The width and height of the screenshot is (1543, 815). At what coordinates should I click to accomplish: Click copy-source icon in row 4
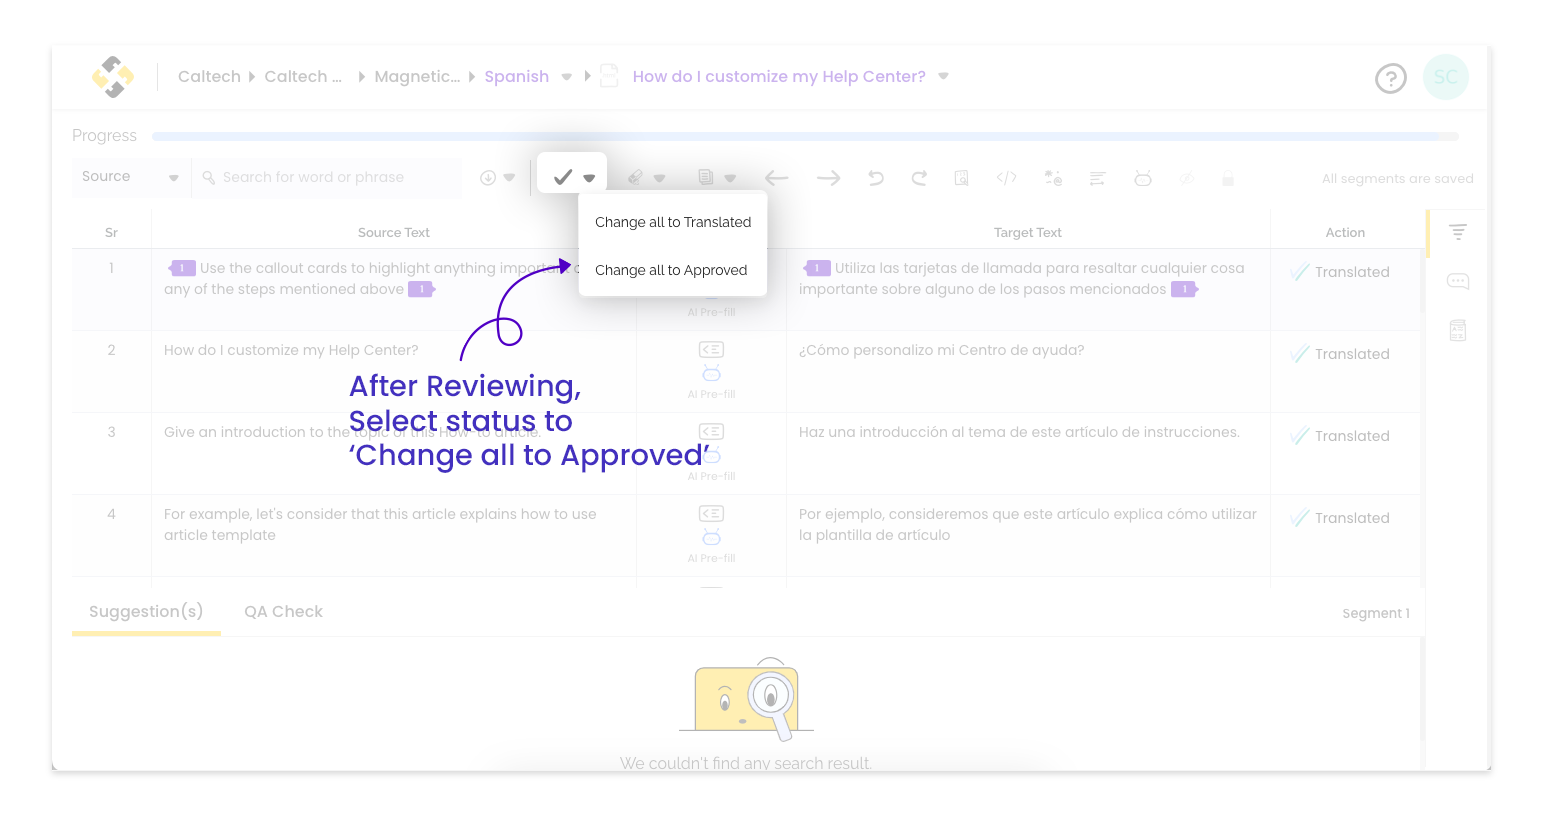click(x=711, y=514)
